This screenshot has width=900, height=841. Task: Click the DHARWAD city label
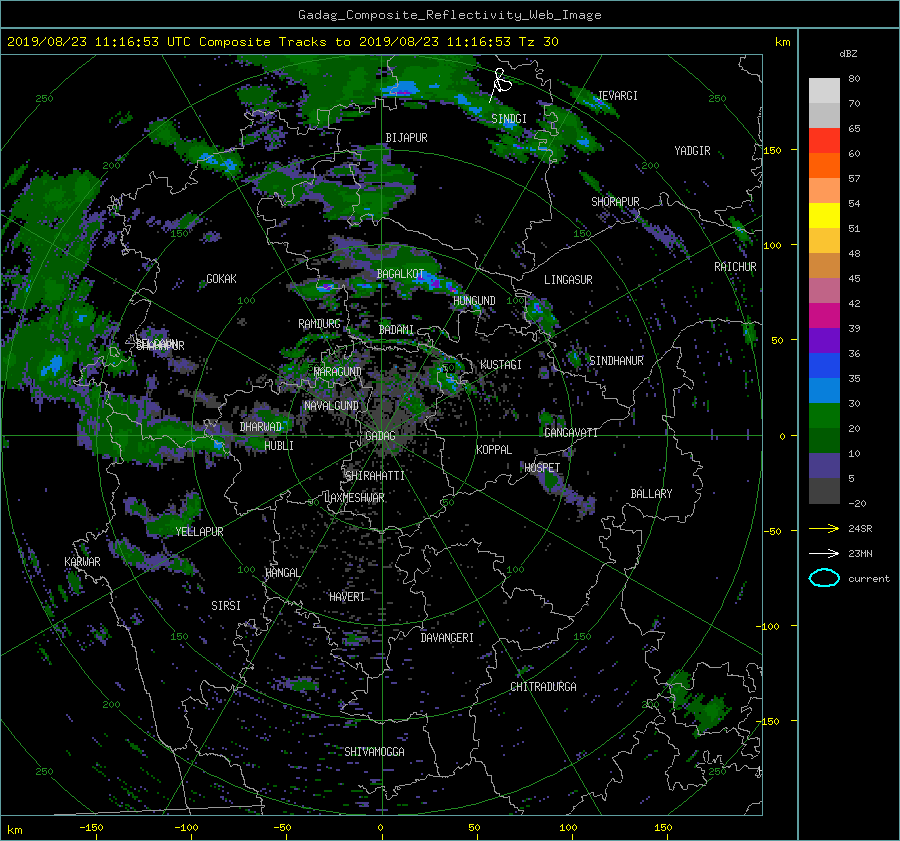pos(261,427)
